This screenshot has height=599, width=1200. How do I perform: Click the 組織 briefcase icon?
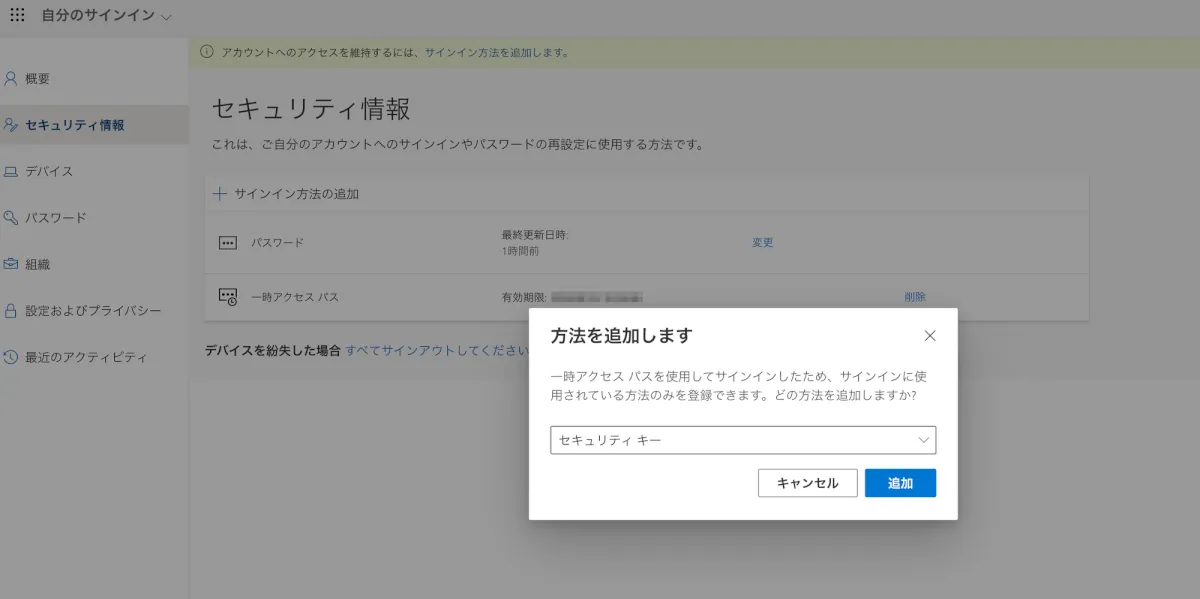coord(11,264)
